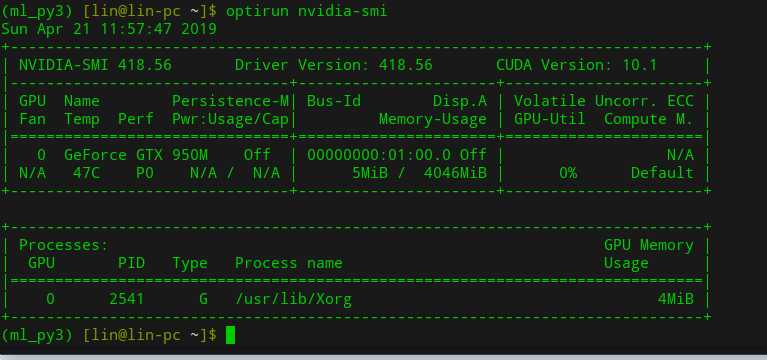The image size is (767, 360).
Task: Click the '/usr/lib/Xorg' process name
Action: point(293,299)
